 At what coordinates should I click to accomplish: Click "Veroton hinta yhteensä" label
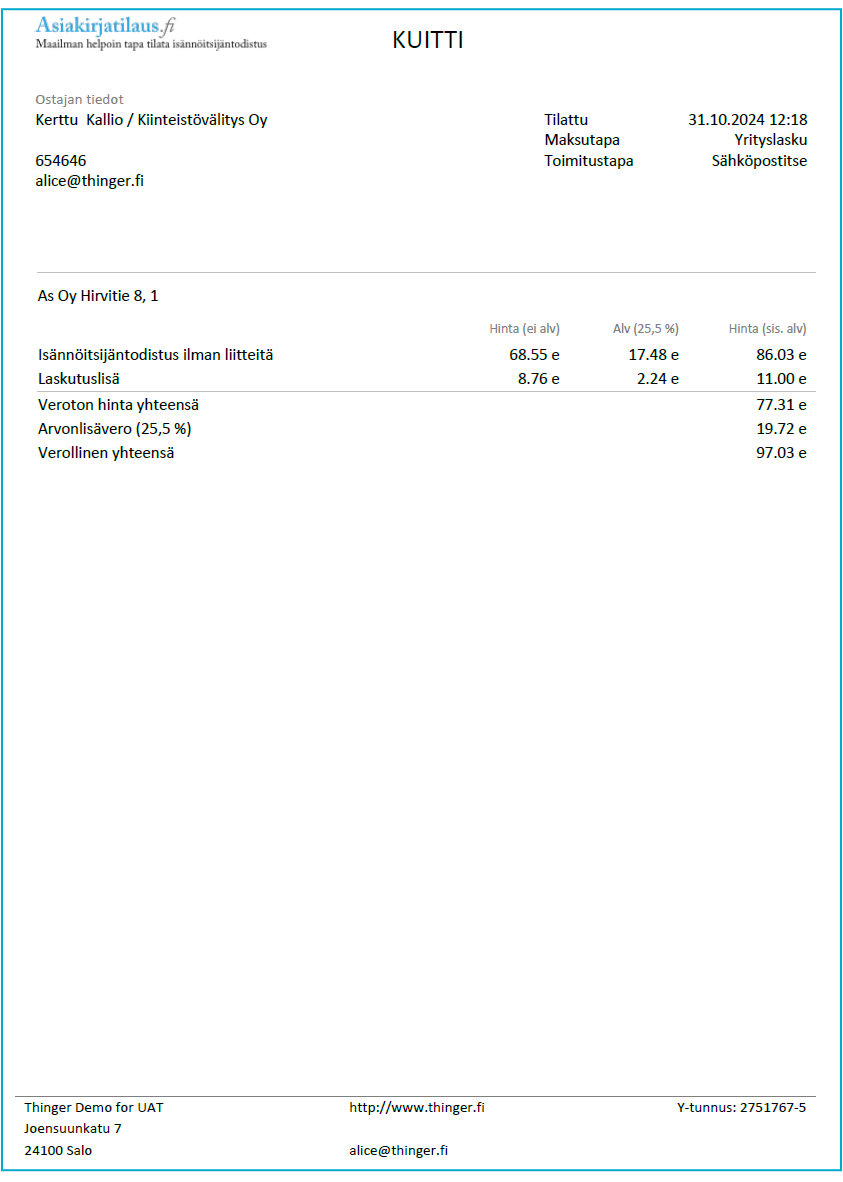point(118,405)
